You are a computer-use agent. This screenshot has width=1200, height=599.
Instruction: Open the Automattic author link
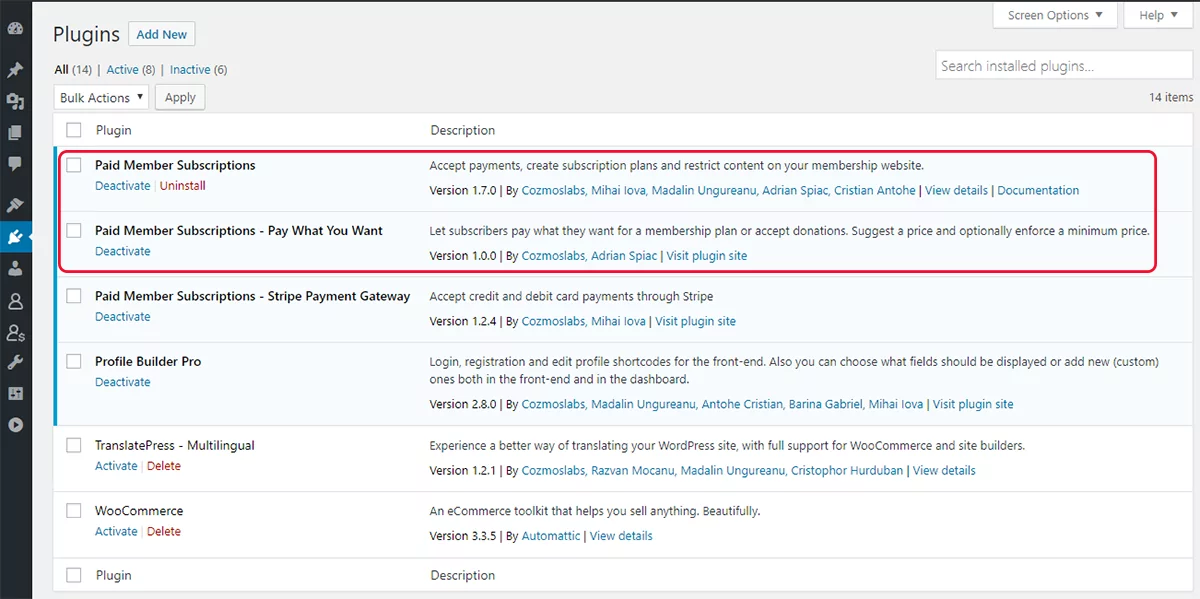pyautogui.click(x=551, y=536)
